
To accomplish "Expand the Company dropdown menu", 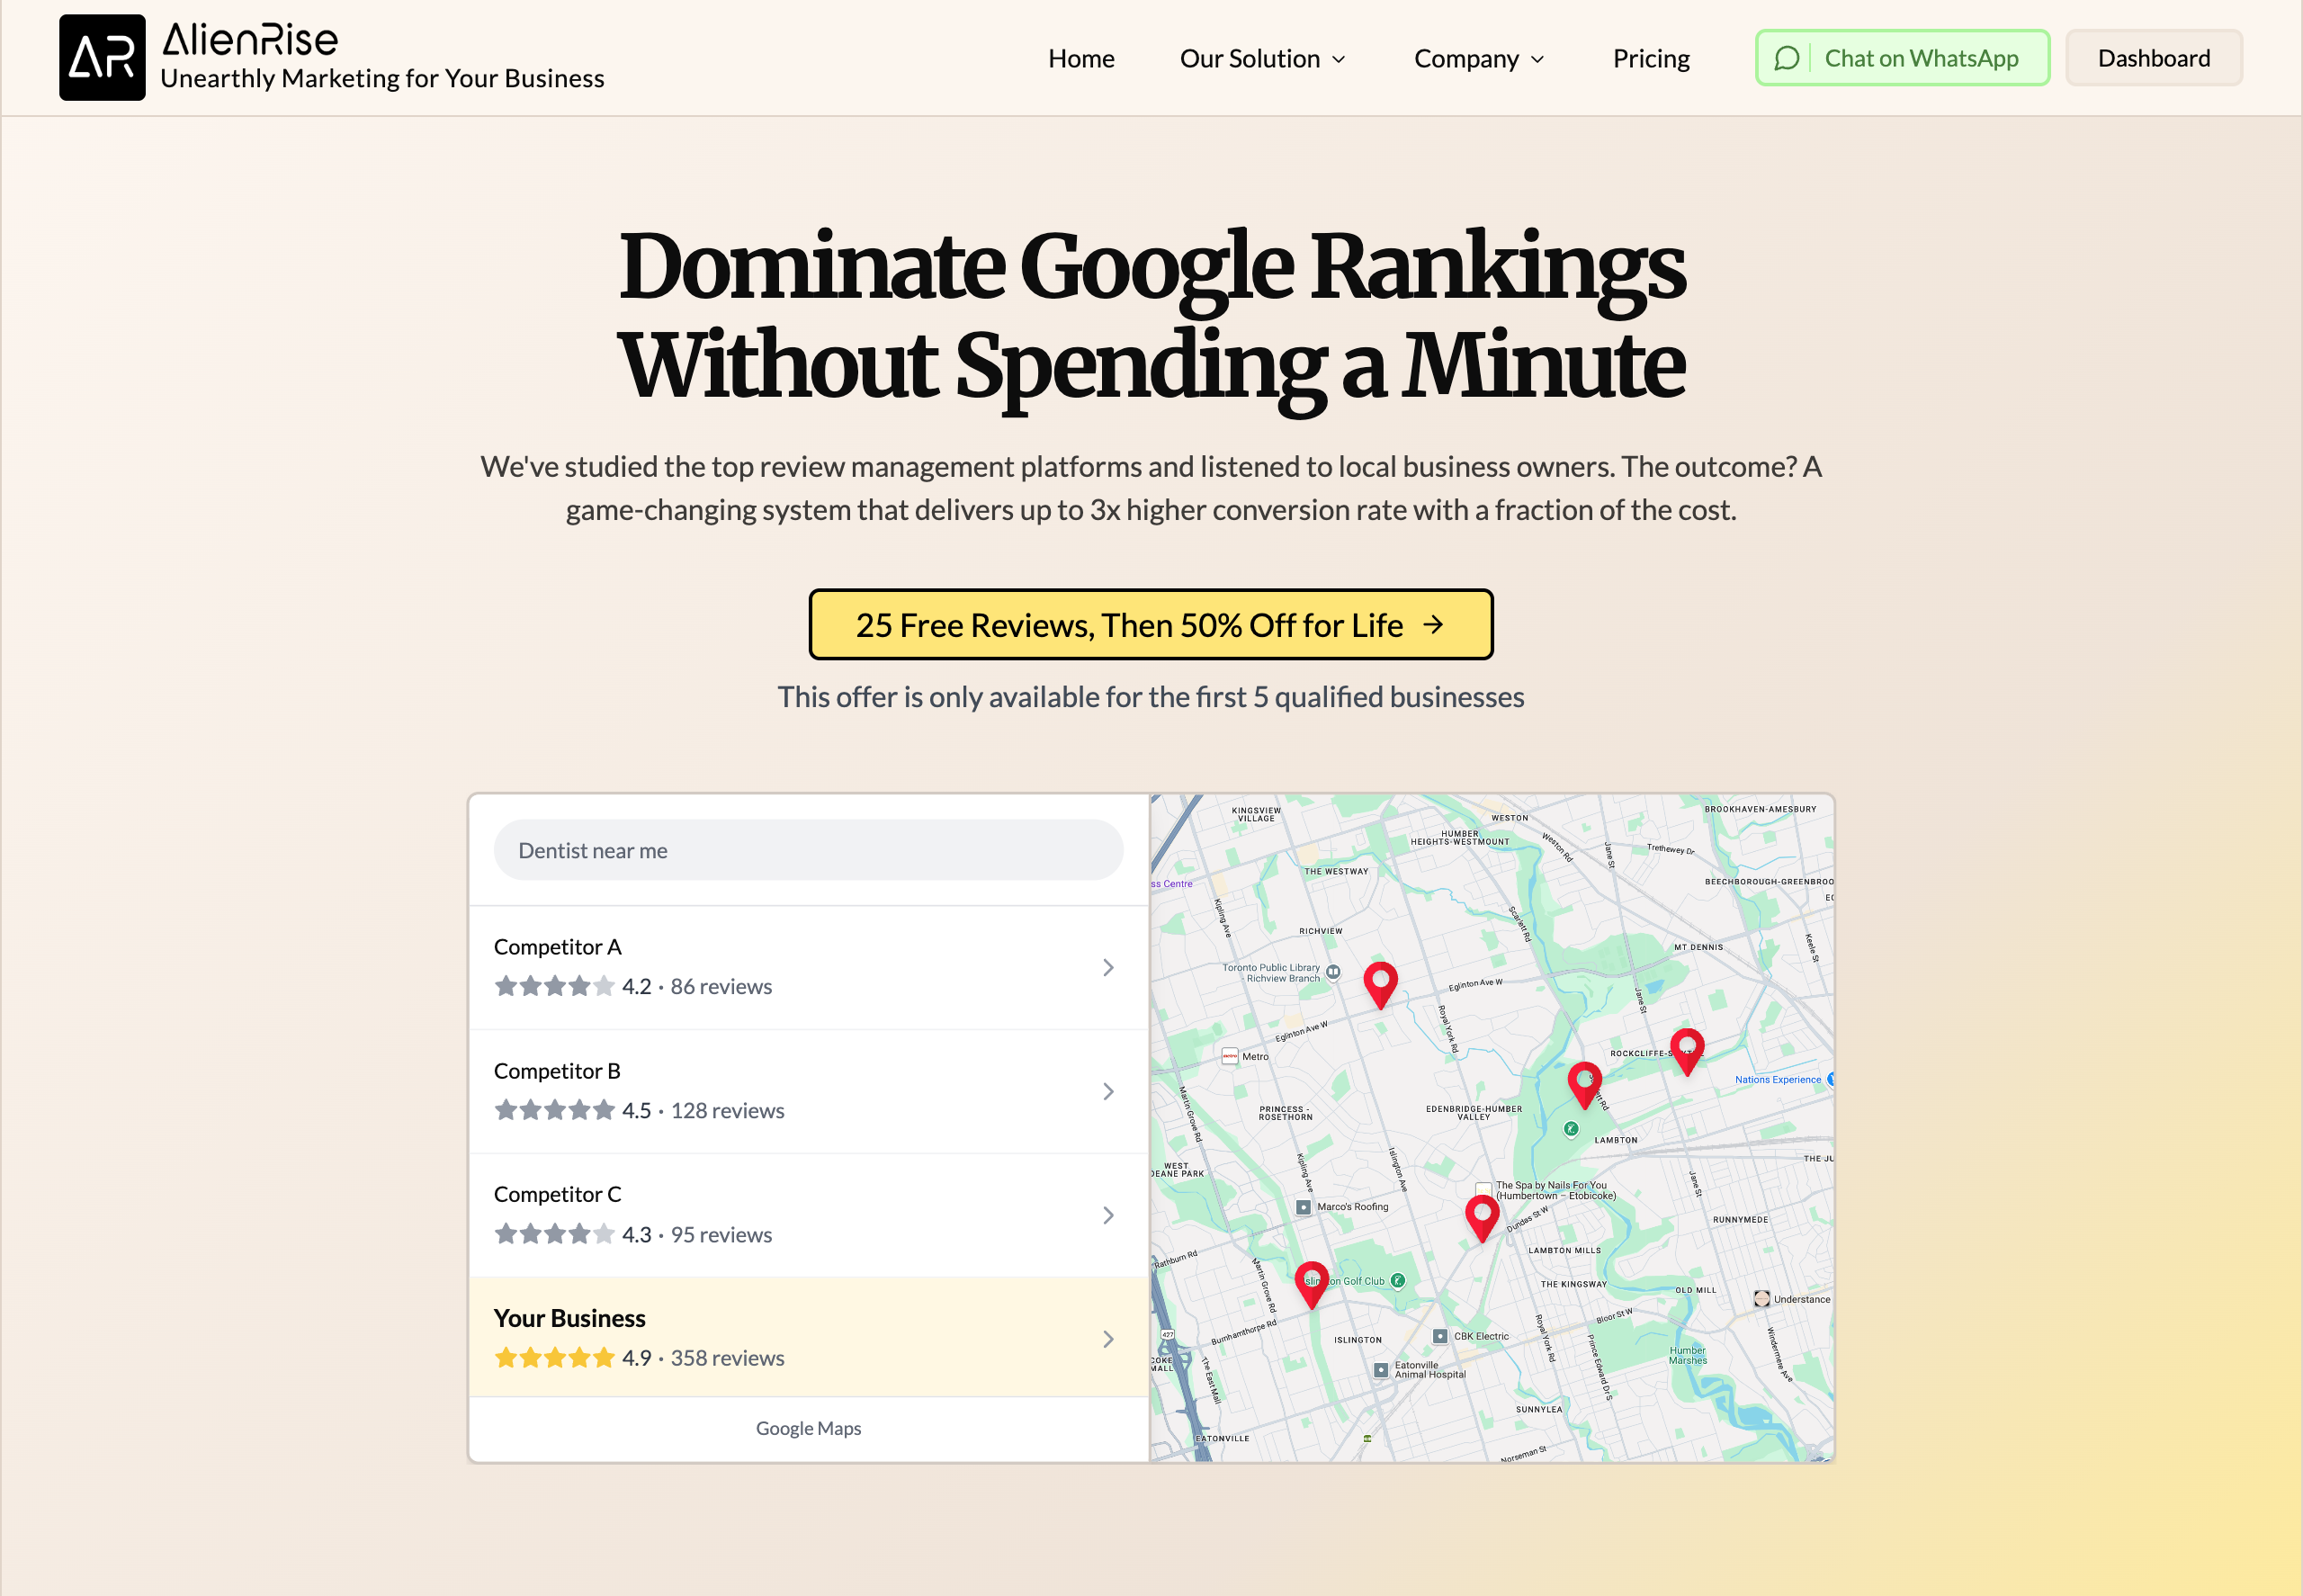I will [1478, 59].
